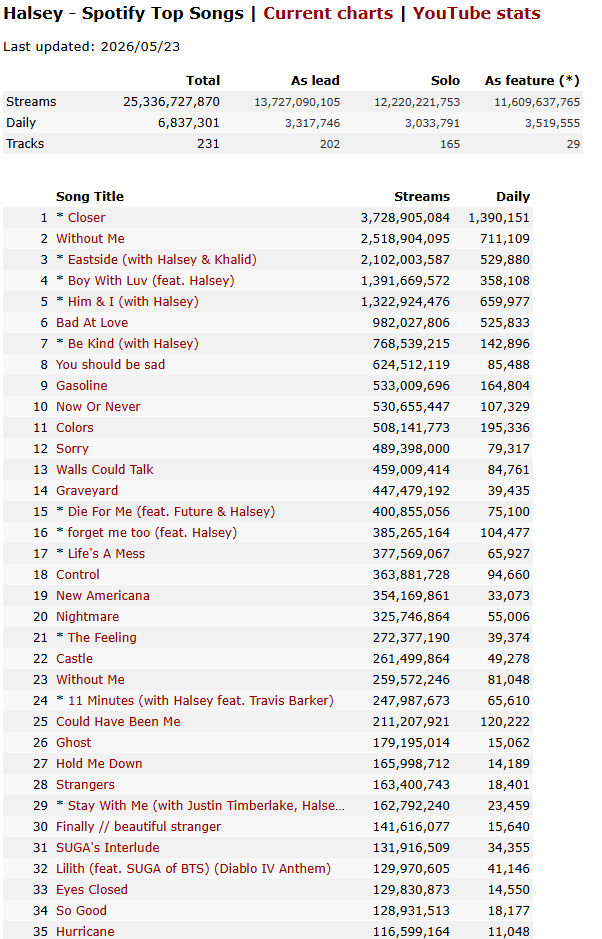Open the Gasoline track link
This screenshot has width=602, height=939.
click(x=81, y=385)
